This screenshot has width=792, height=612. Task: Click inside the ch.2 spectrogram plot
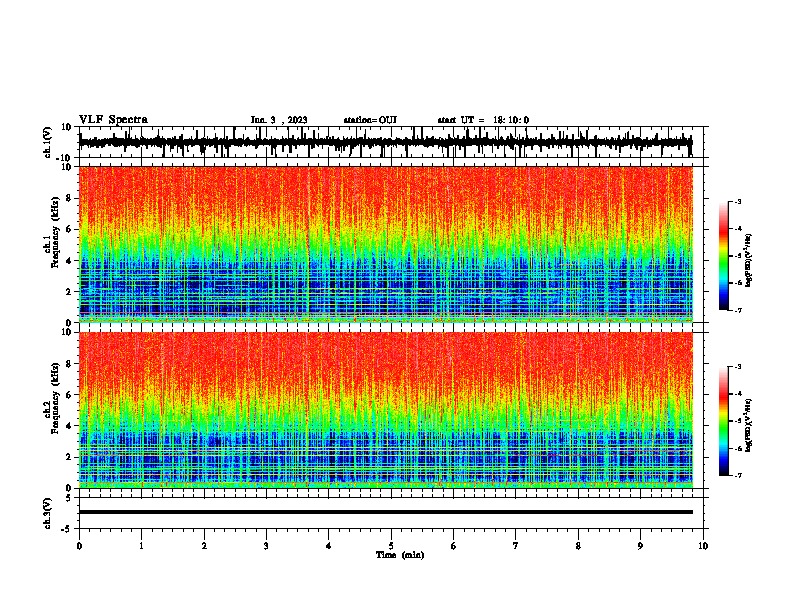click(385, 410)
